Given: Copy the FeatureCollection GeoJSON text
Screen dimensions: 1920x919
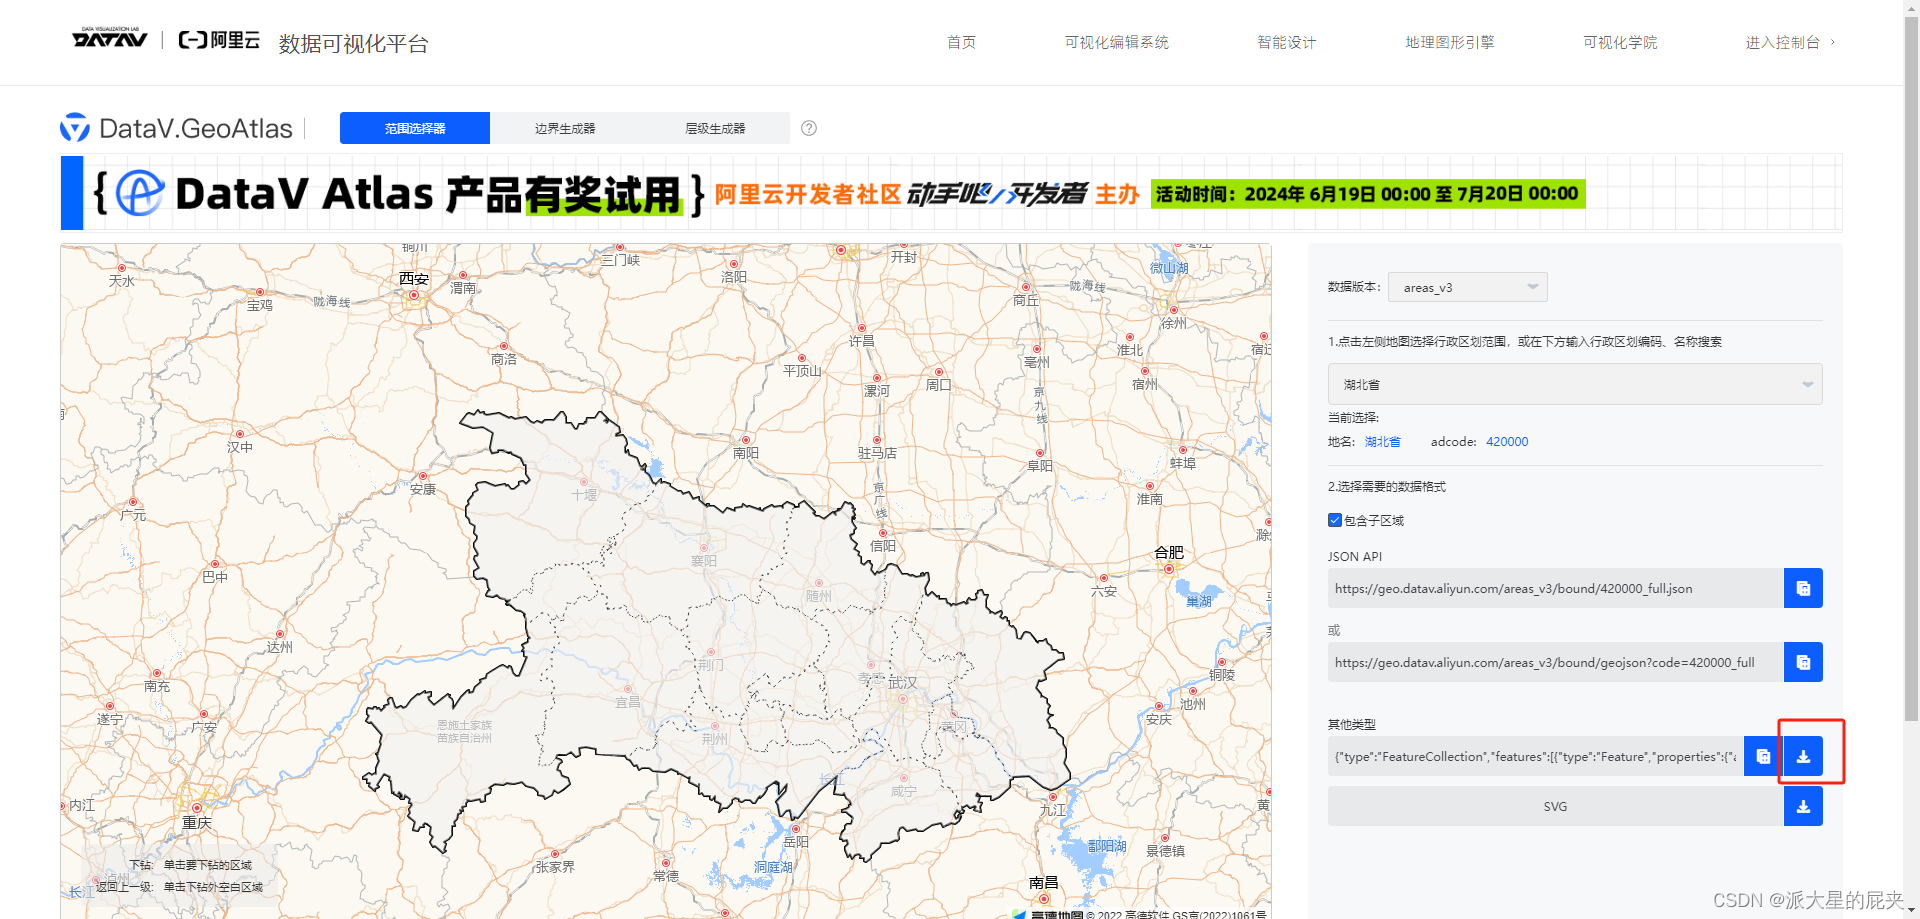Looking at the screenshot, I should 1763,756.
